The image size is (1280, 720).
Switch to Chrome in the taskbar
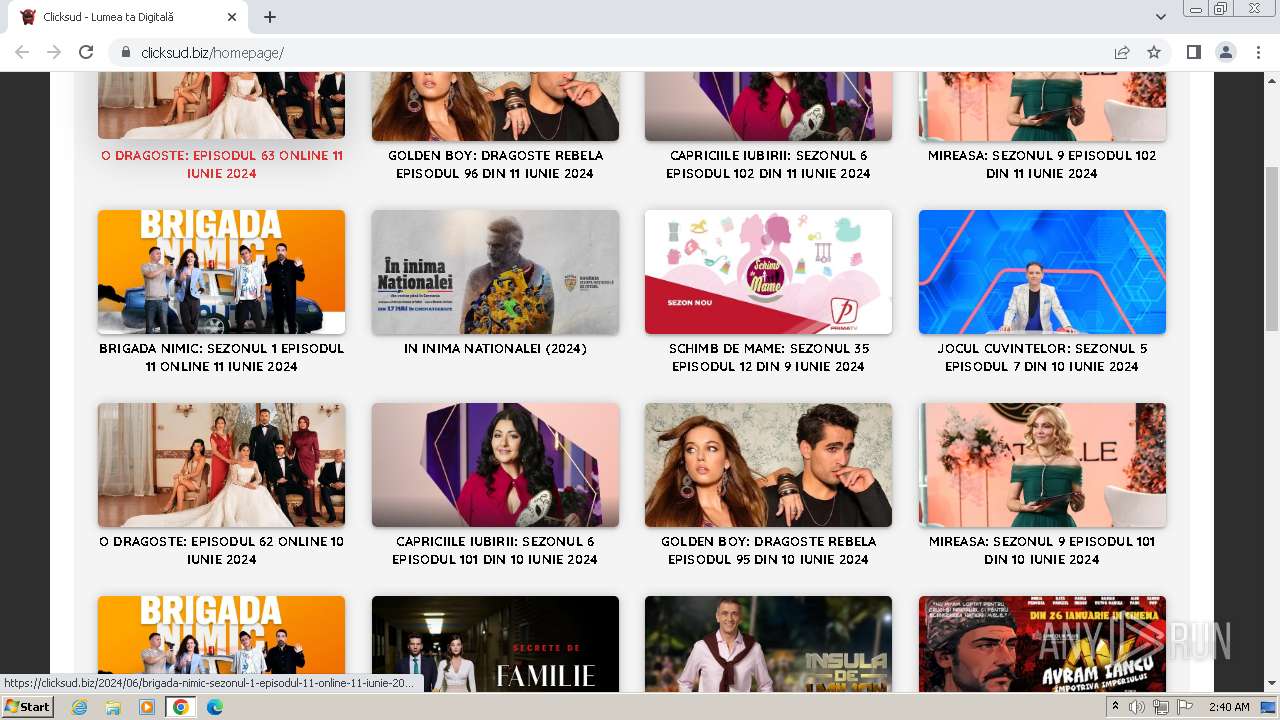click(x=181, y=707)
